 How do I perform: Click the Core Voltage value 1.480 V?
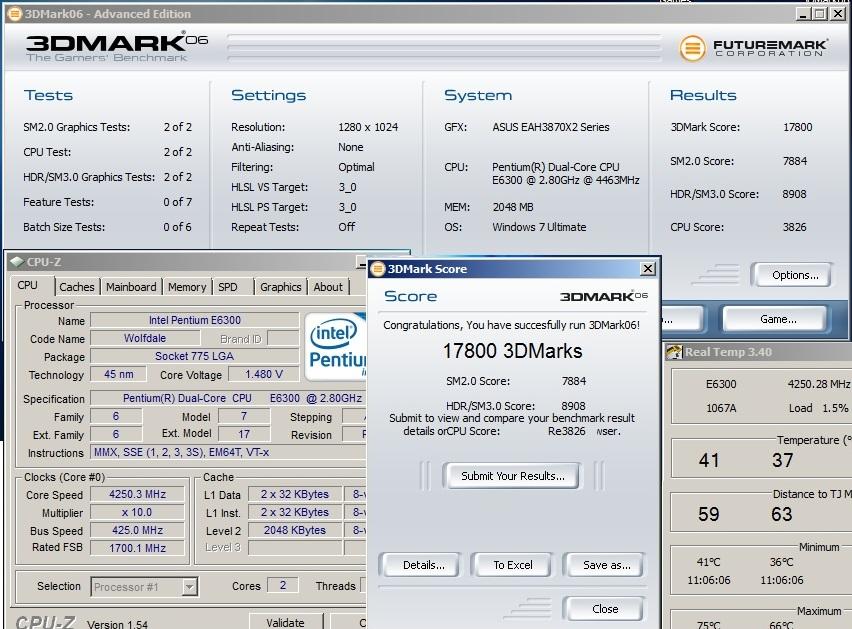[264, 374]
